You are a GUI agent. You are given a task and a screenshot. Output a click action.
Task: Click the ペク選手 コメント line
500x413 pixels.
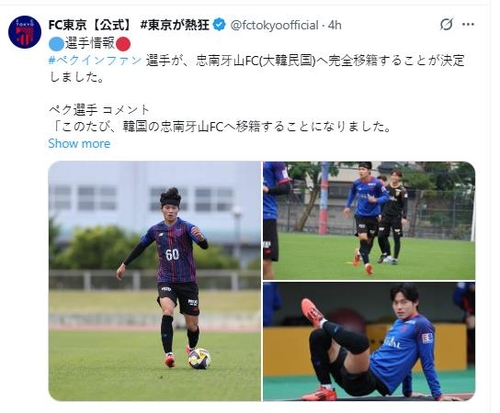click(x=100, y=110)
